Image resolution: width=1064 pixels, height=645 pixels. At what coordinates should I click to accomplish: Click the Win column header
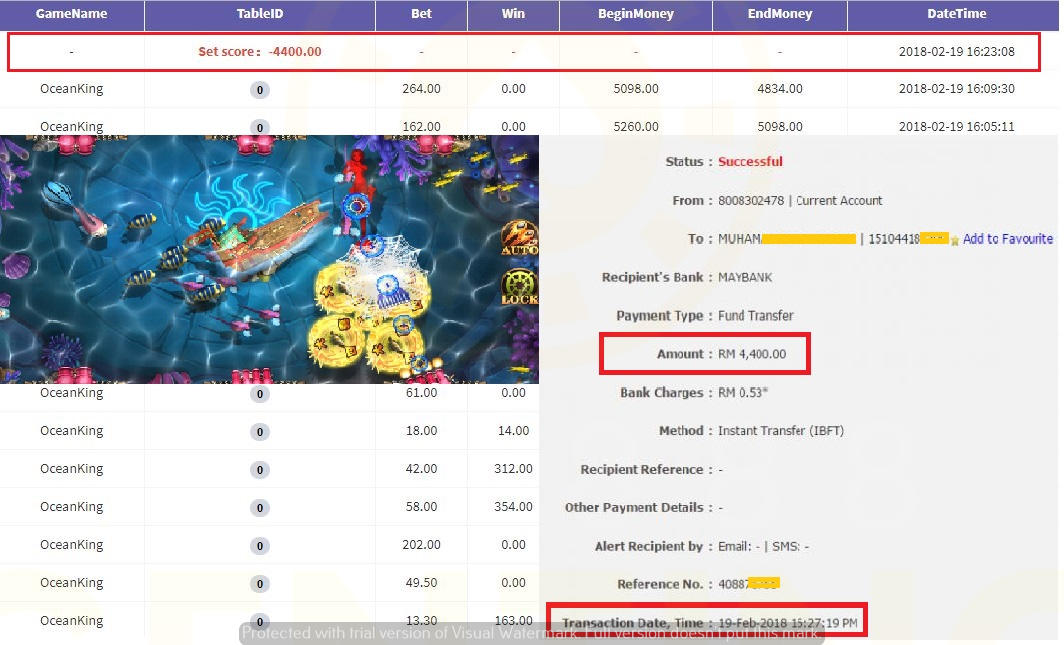click(513, 15)
